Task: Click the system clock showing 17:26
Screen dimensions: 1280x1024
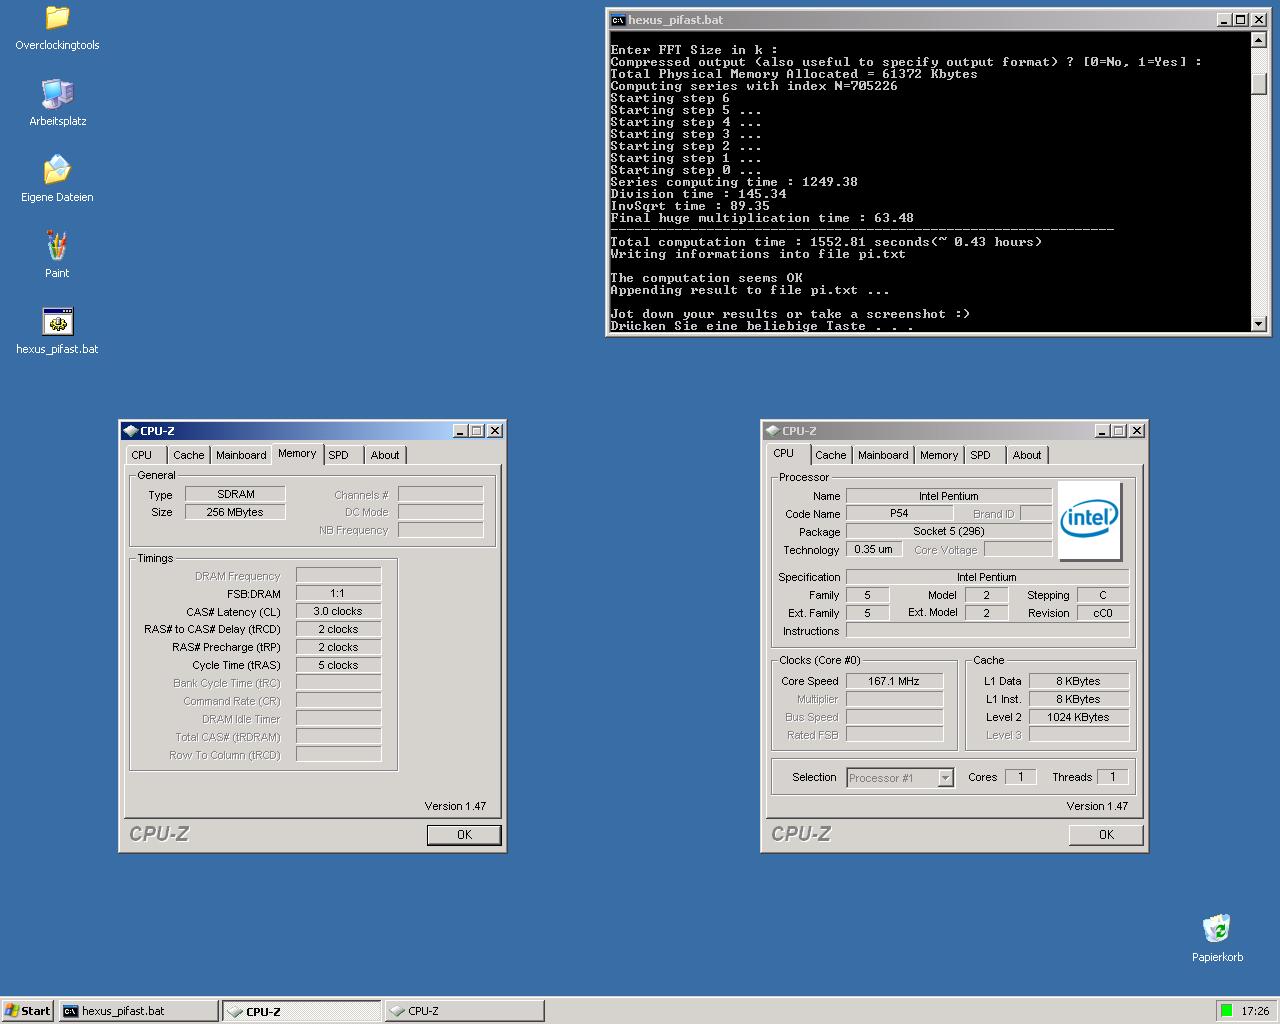Action: pyautogui.click(x=1255, y=1011)
